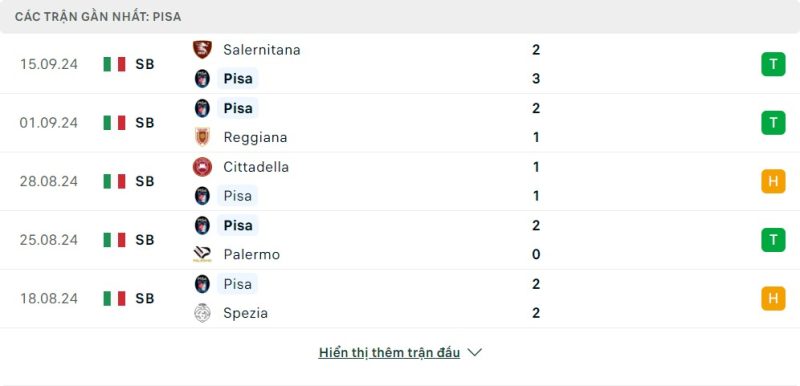Viewport: 800px width, 386px height.
Task: Click the Palermo club crest icon
Action: (202, 254)
